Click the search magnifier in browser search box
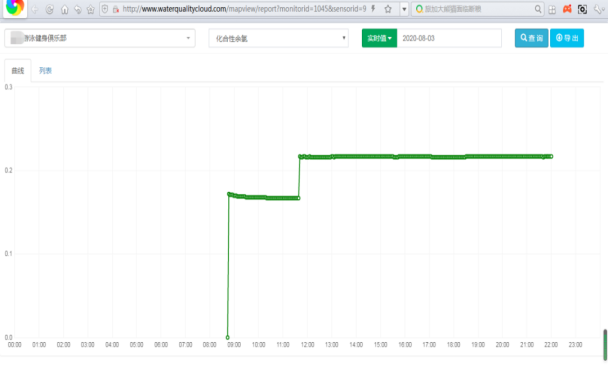Image resolution: width=609 pixels, height=372 pixels. [x=538, y=9]
